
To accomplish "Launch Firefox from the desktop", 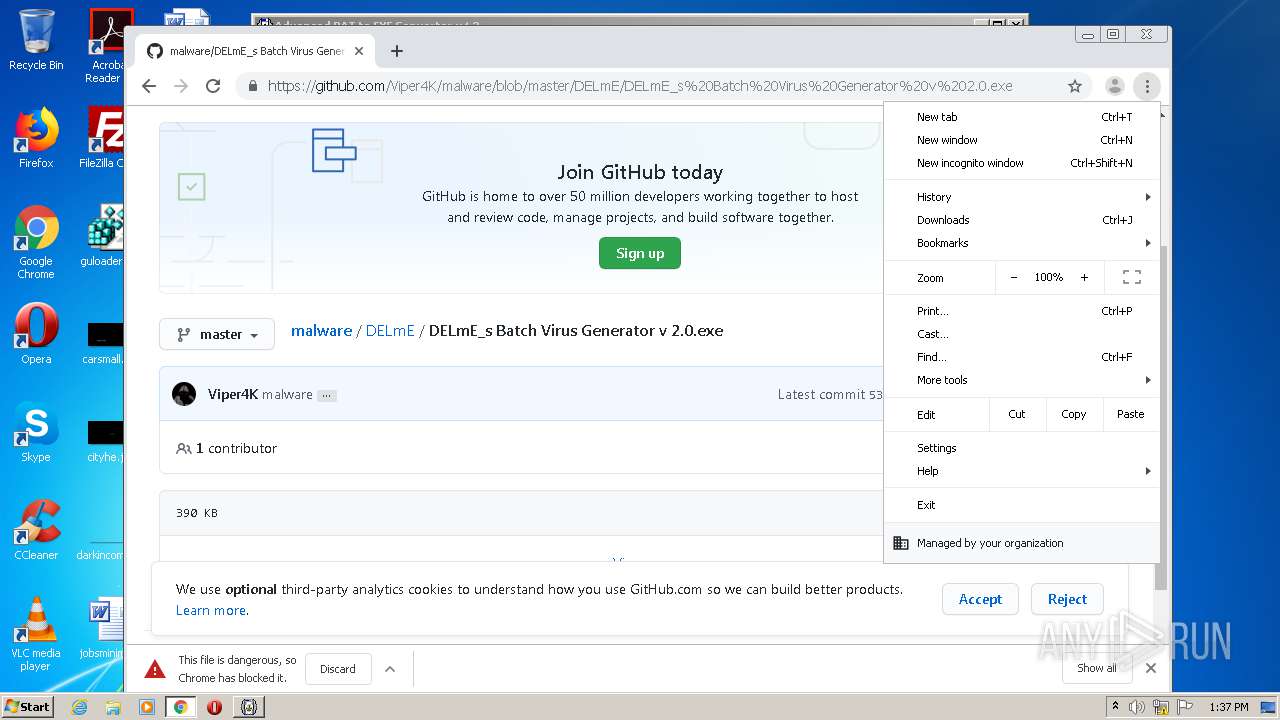I will coord(36,138).
